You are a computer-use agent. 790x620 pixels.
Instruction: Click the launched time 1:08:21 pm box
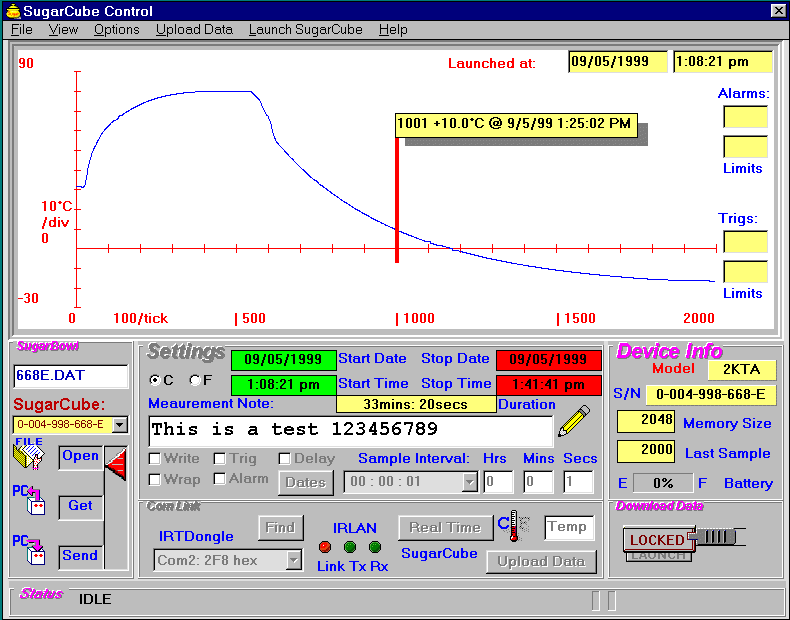tap(722, 61)
